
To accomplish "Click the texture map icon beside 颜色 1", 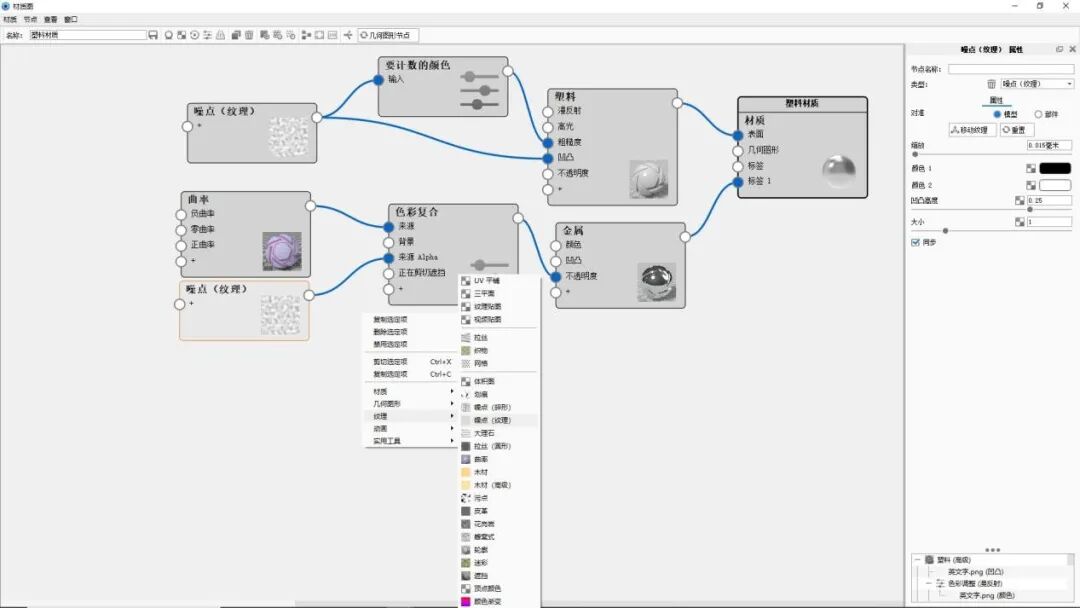I will tap(1032, 168).
